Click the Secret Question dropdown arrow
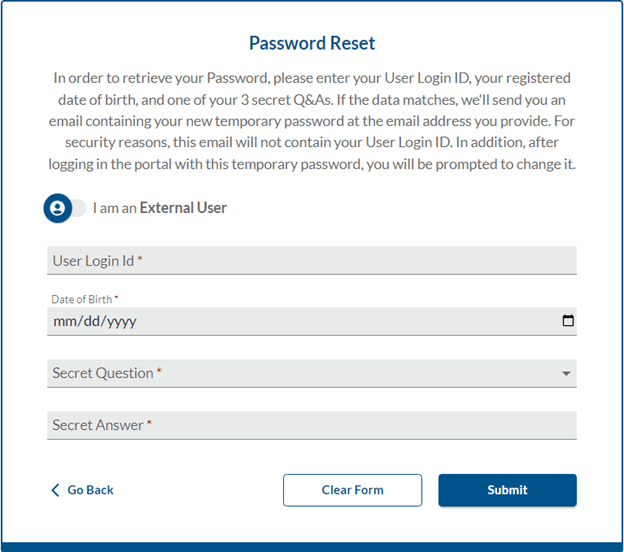This screenshot has height=552, width=624. [x=566, y=373]
